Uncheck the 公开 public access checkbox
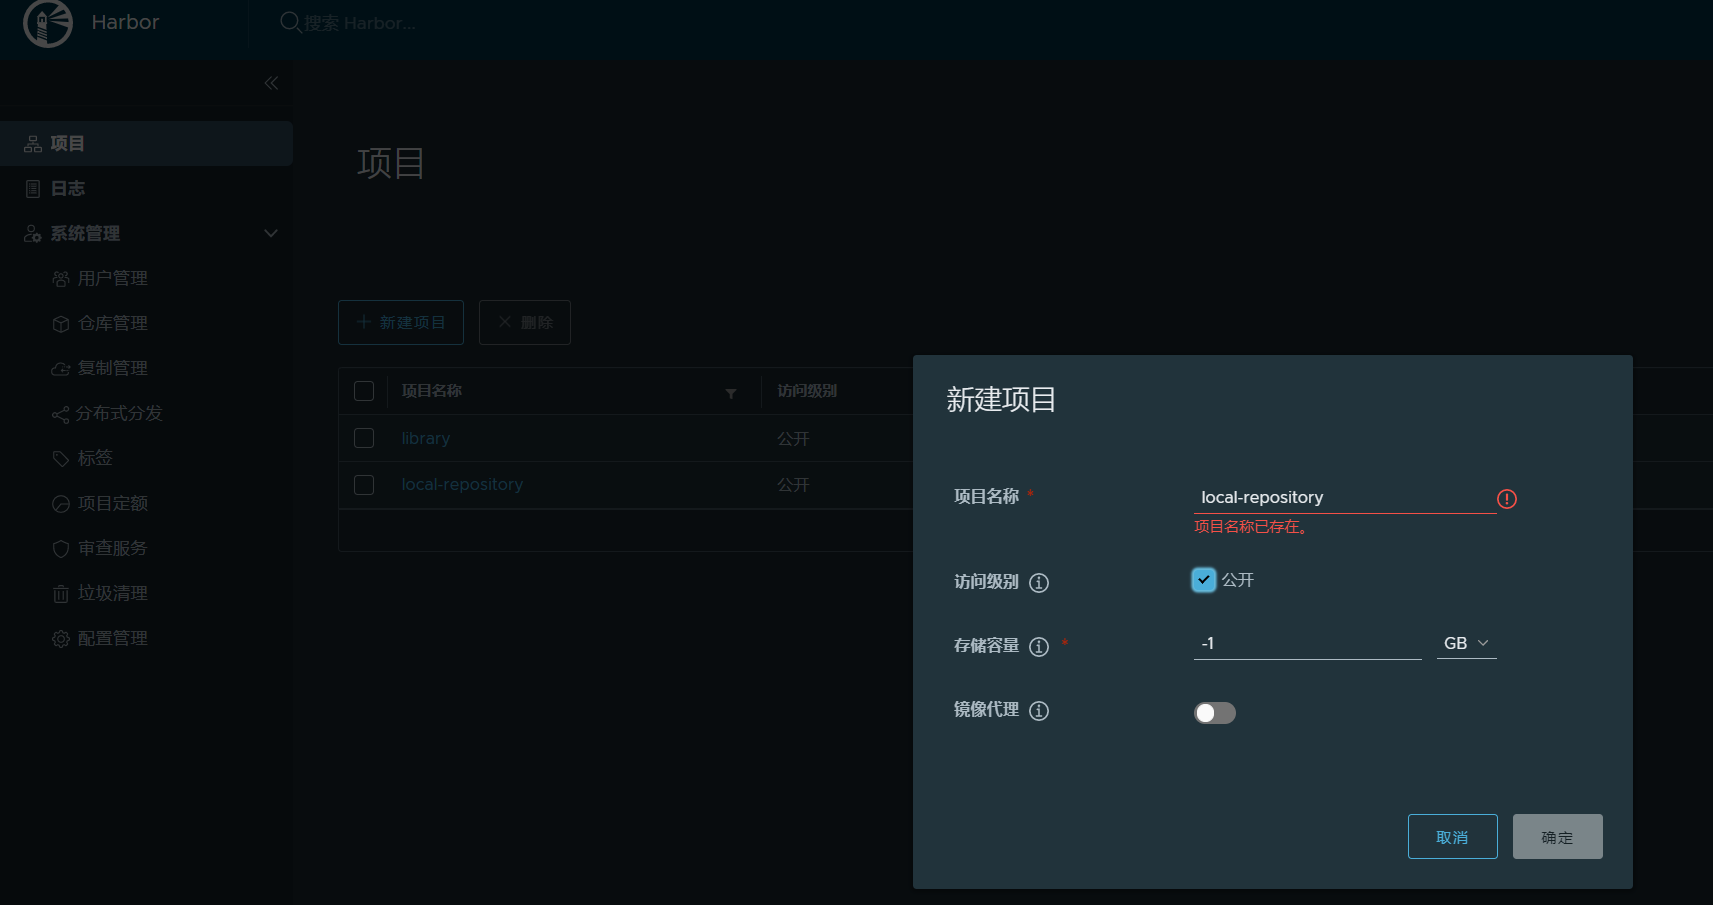1713x905 pixels. (1203, 580)
